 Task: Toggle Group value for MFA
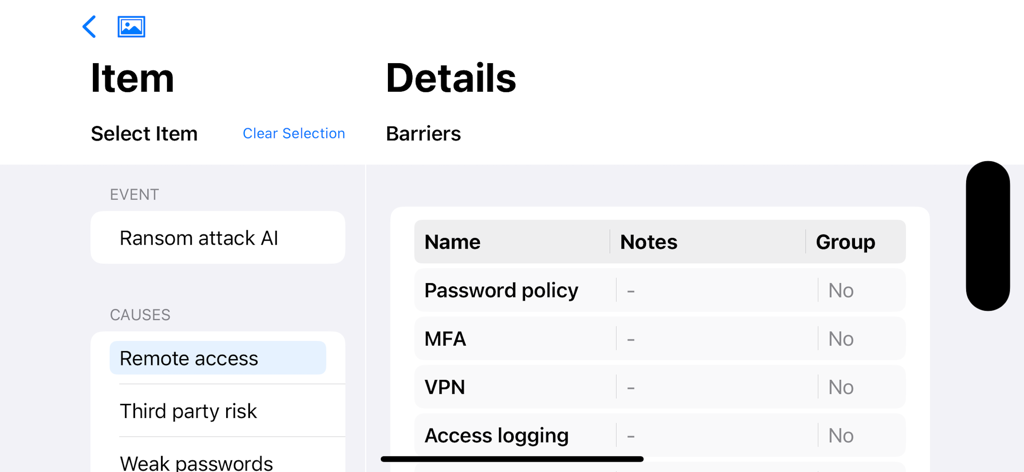pos(840,339)
